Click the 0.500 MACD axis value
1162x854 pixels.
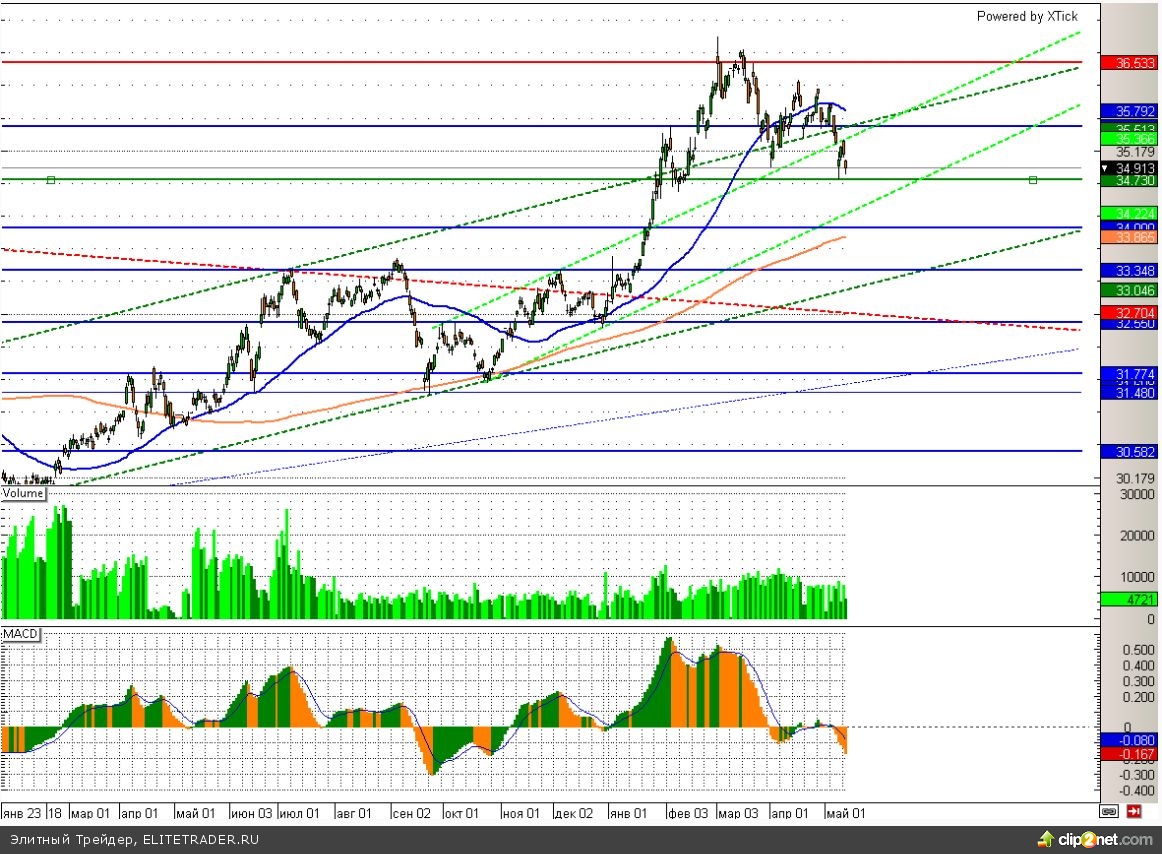1138,649
